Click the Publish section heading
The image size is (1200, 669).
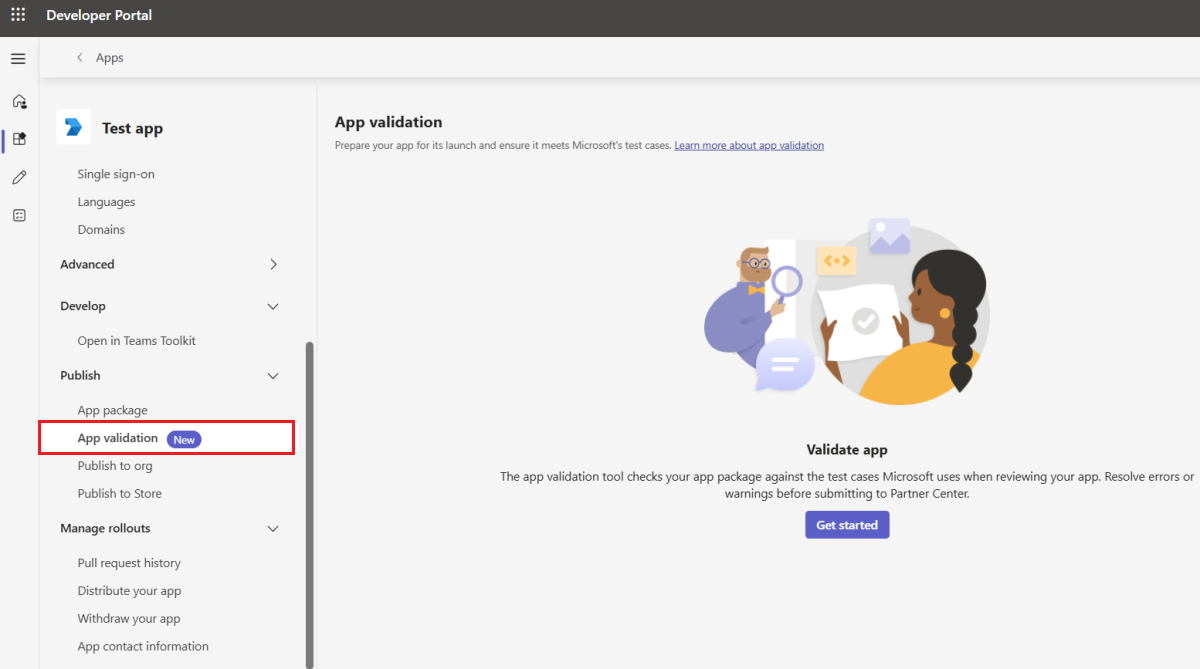click(x=80, y=376)
